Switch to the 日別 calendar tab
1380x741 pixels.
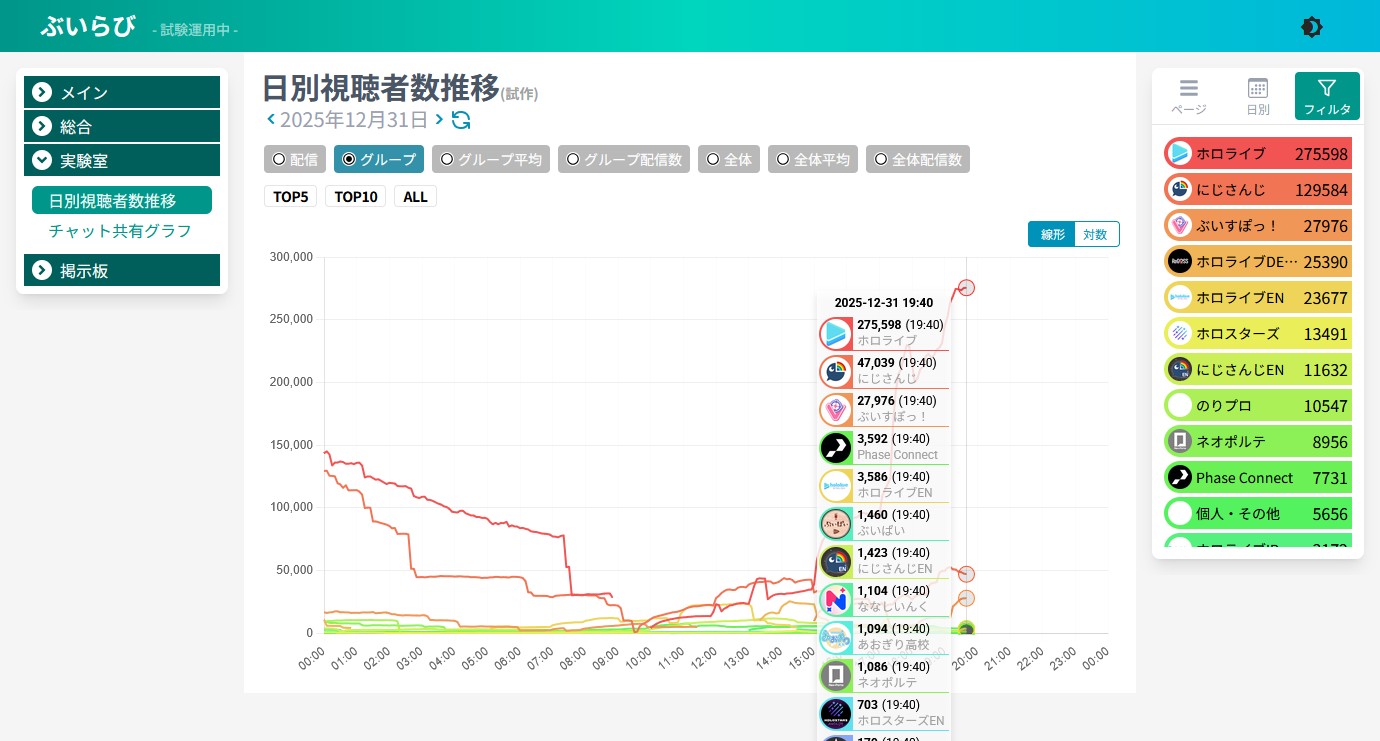(1257, 96)
